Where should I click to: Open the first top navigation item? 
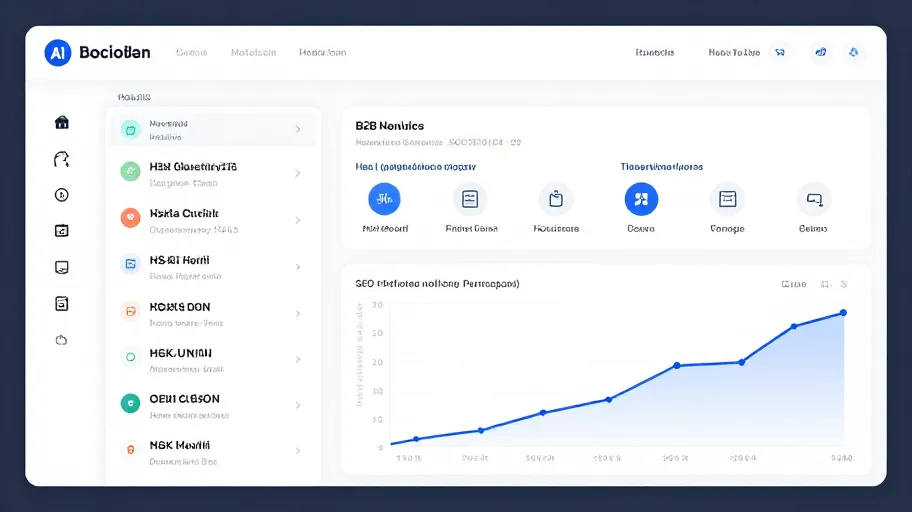click(191, 52)
